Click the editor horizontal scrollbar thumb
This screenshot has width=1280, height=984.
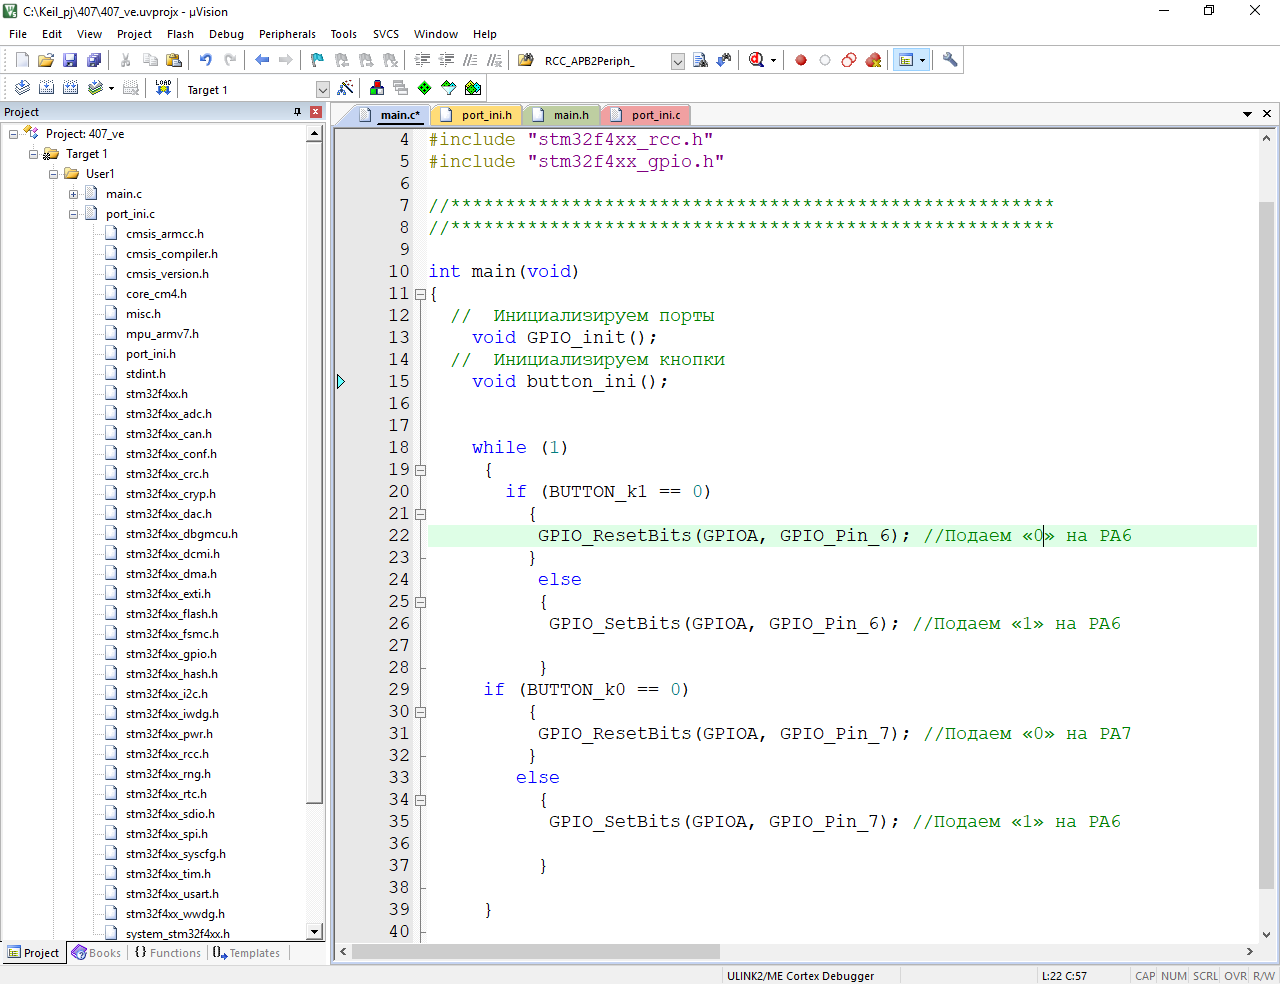[535, 951]
